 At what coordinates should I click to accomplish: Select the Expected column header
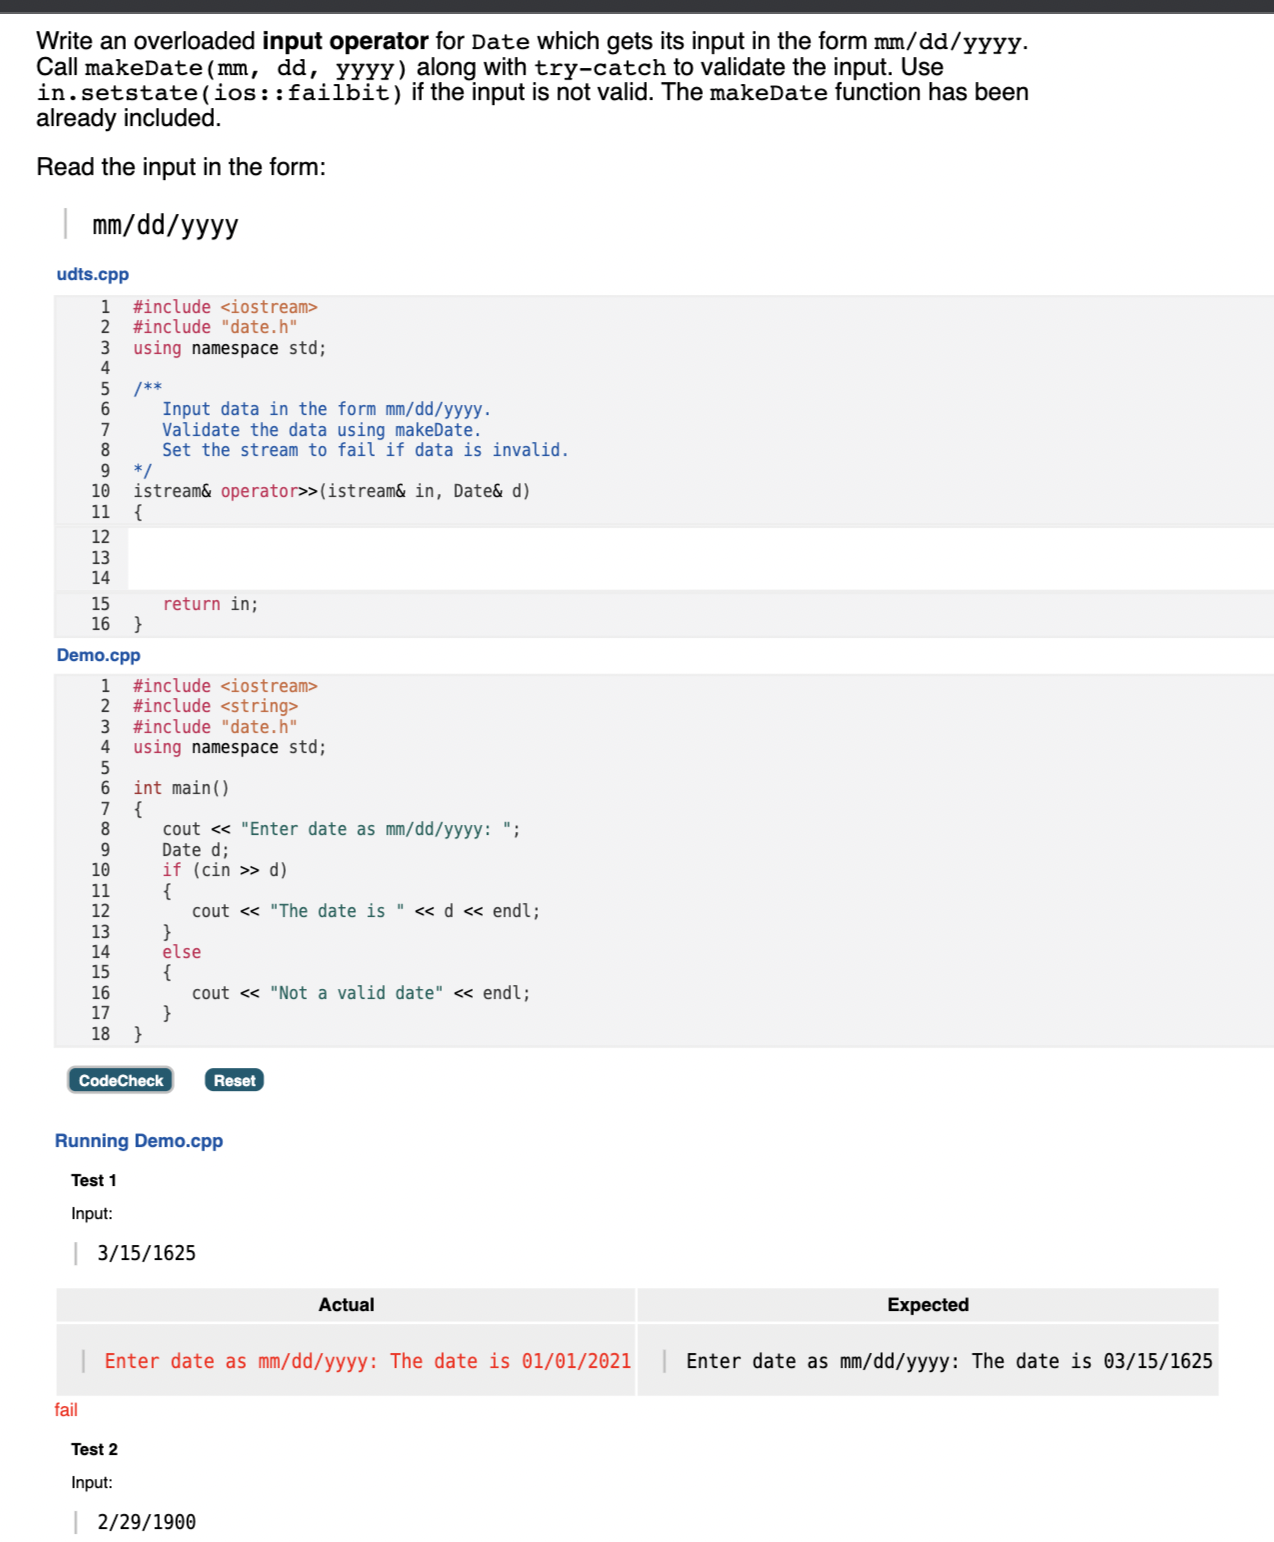pyautogui.click(x=927, y=1304)
